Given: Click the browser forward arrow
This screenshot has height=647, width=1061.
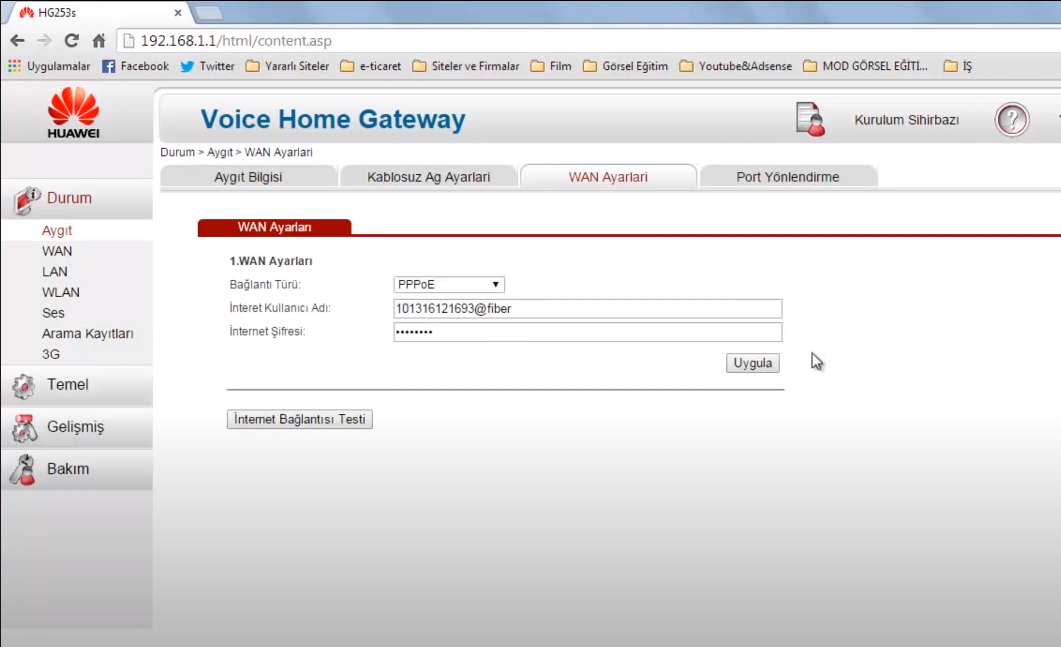Looking at the screenshot, I should [x=45, y=41].
